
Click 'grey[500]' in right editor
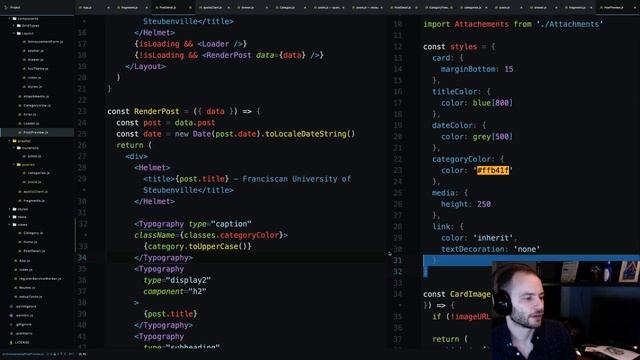pyautogui.click(x=492, y=137)
